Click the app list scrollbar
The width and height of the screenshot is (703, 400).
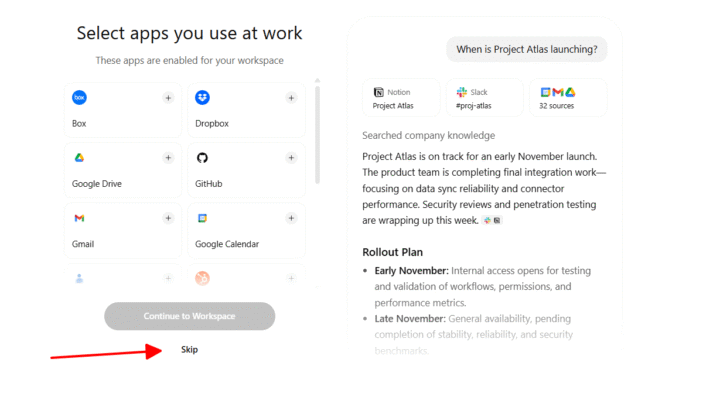pos(318,130)
